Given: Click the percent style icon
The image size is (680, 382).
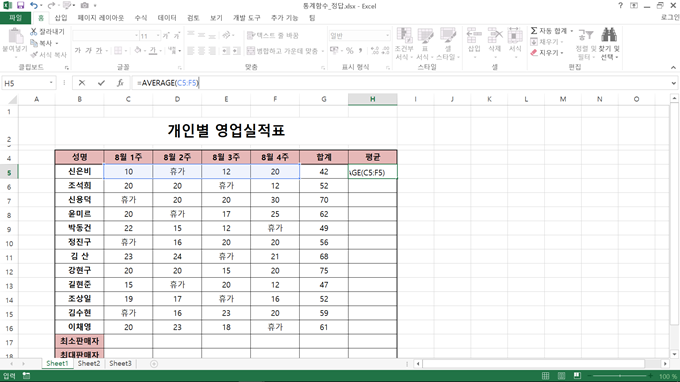Looking at the screenshot, I should [350, 51].
